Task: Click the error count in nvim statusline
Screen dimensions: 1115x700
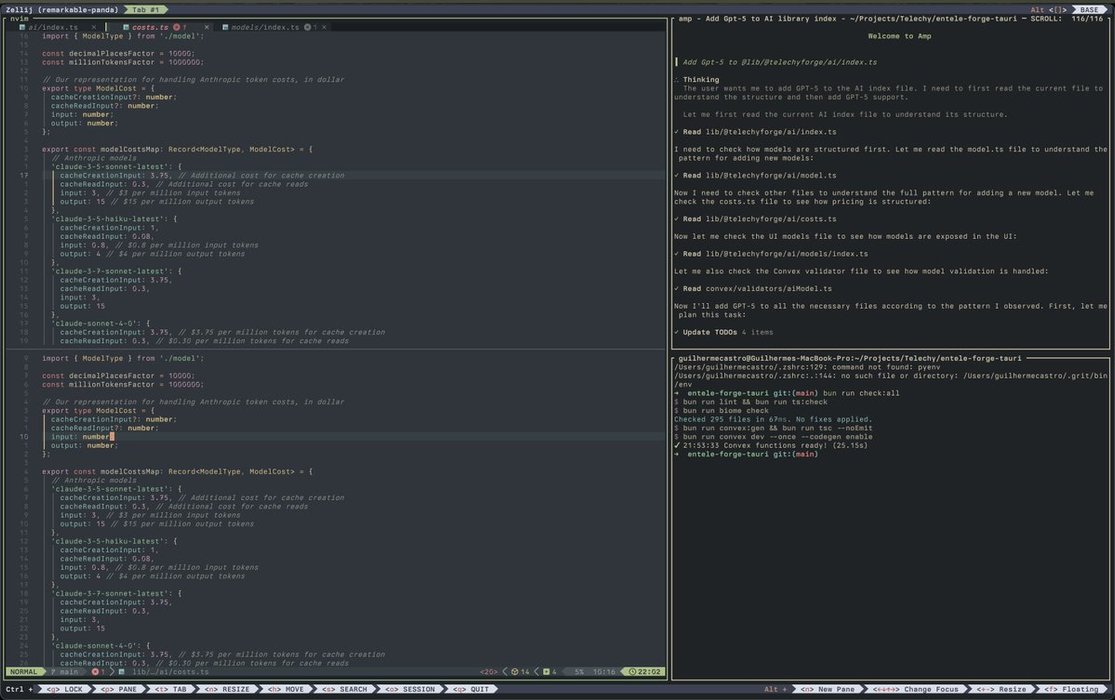Action: (x=100, y=672)
